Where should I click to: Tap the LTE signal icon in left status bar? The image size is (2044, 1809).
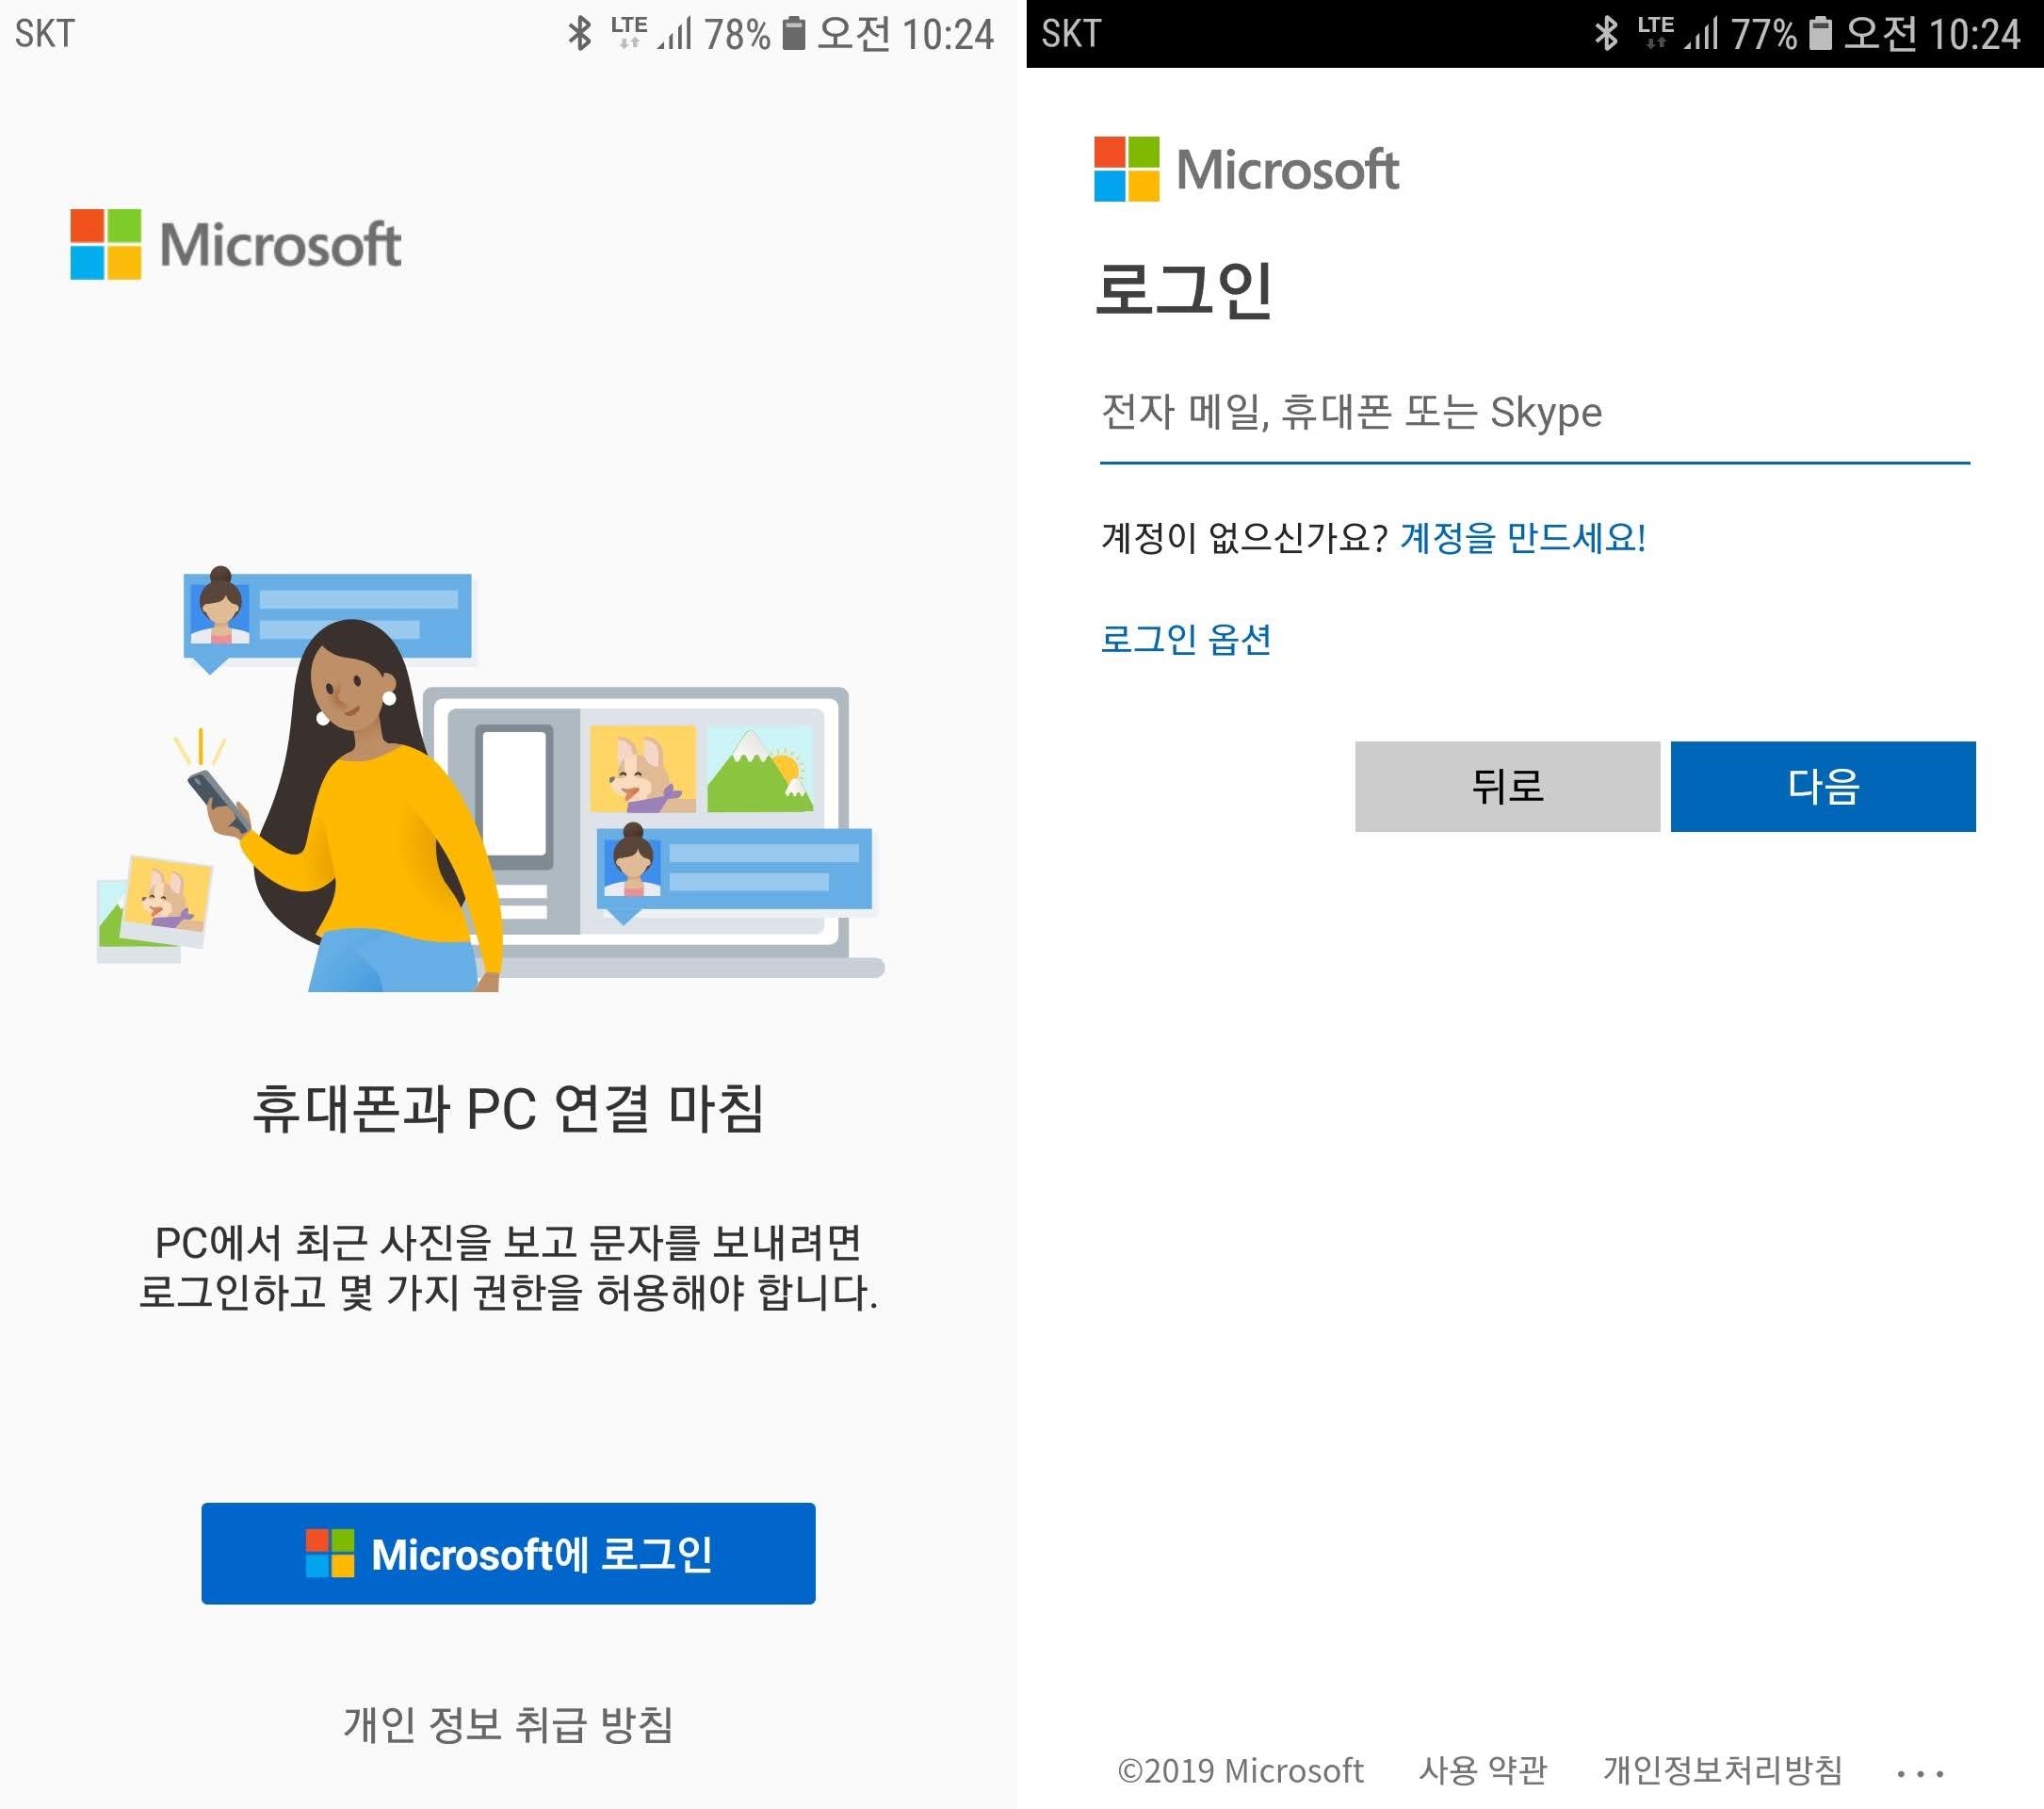pyautogui.click(x=629, y=31)
